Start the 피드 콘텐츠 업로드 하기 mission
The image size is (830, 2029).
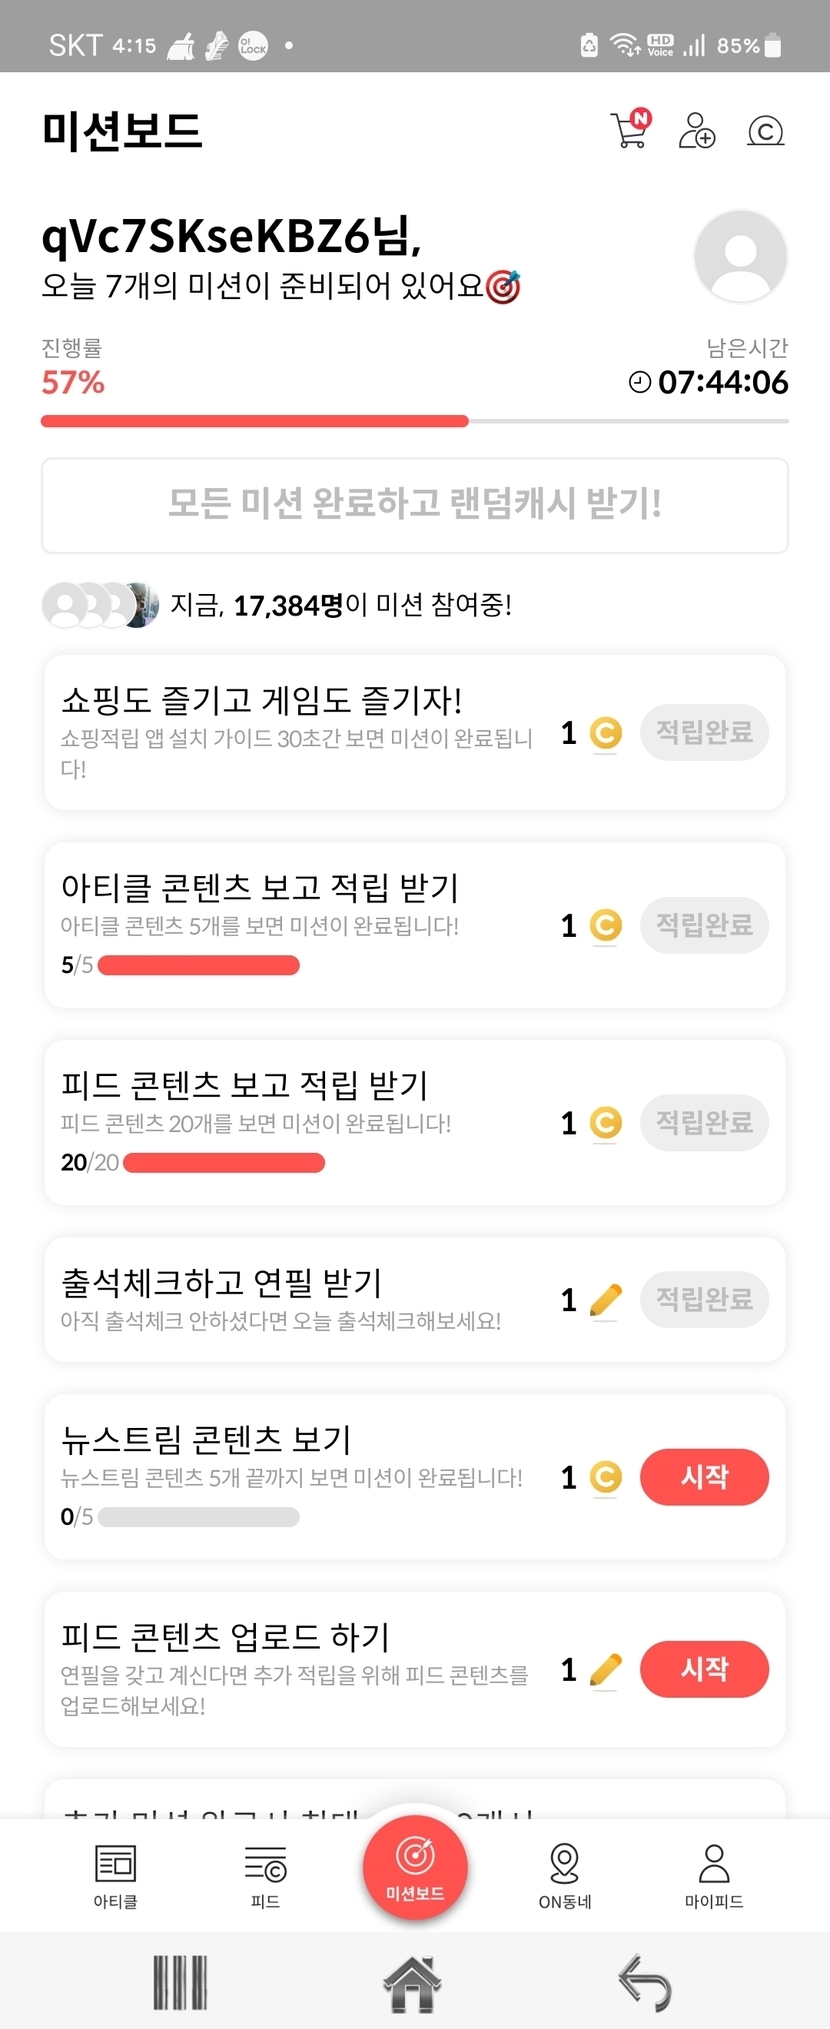704,1669
